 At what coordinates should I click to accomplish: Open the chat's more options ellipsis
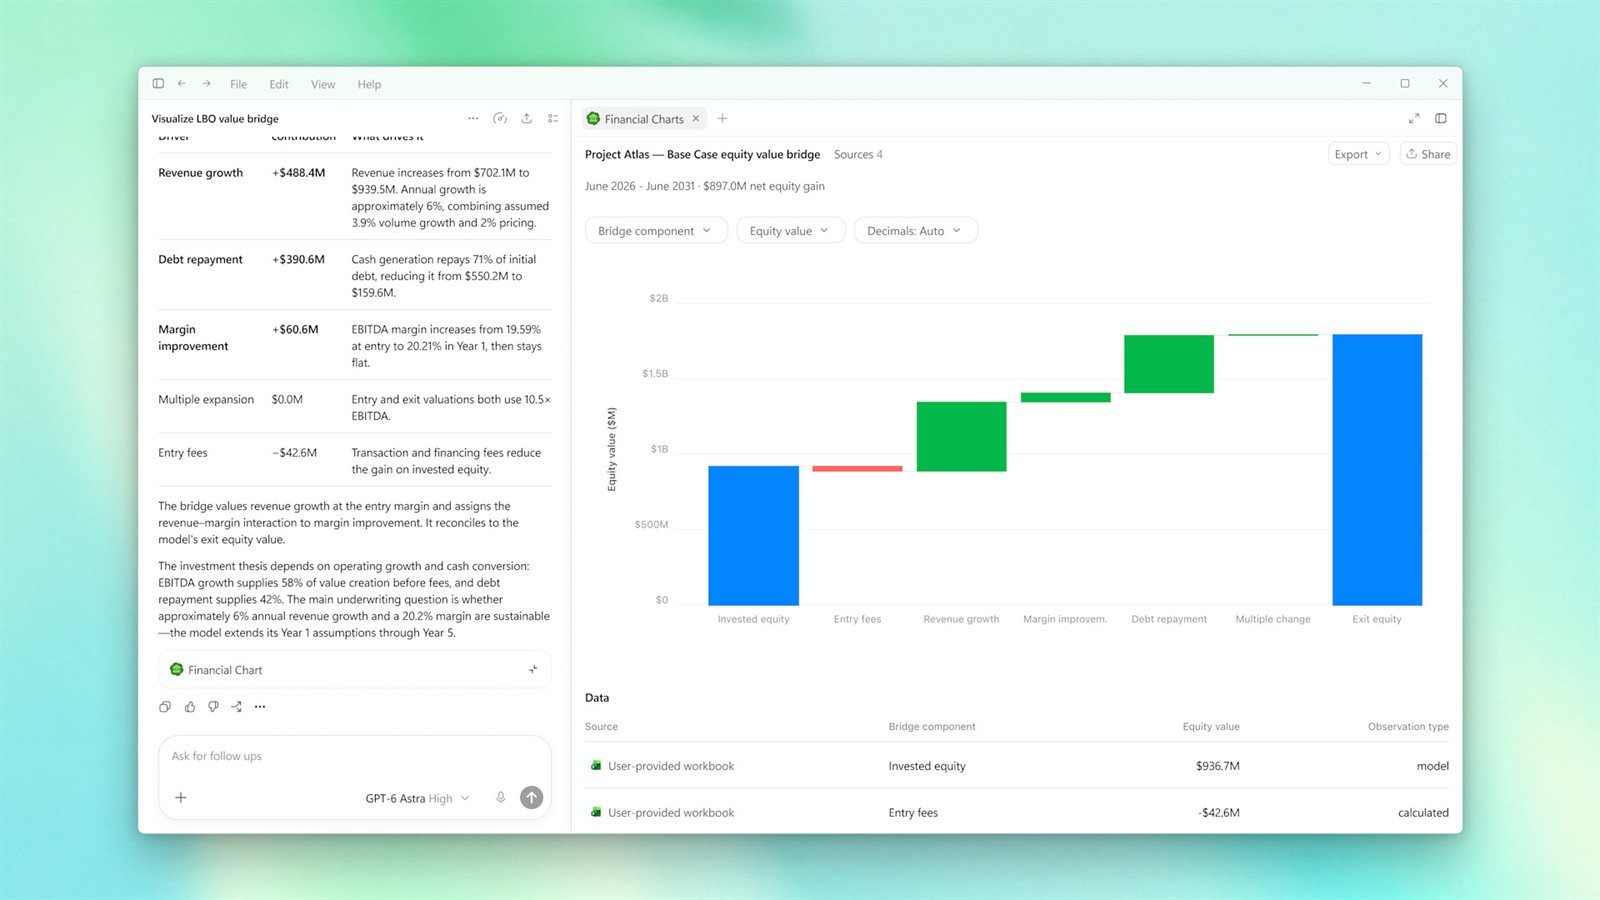(x=473, y=118)
